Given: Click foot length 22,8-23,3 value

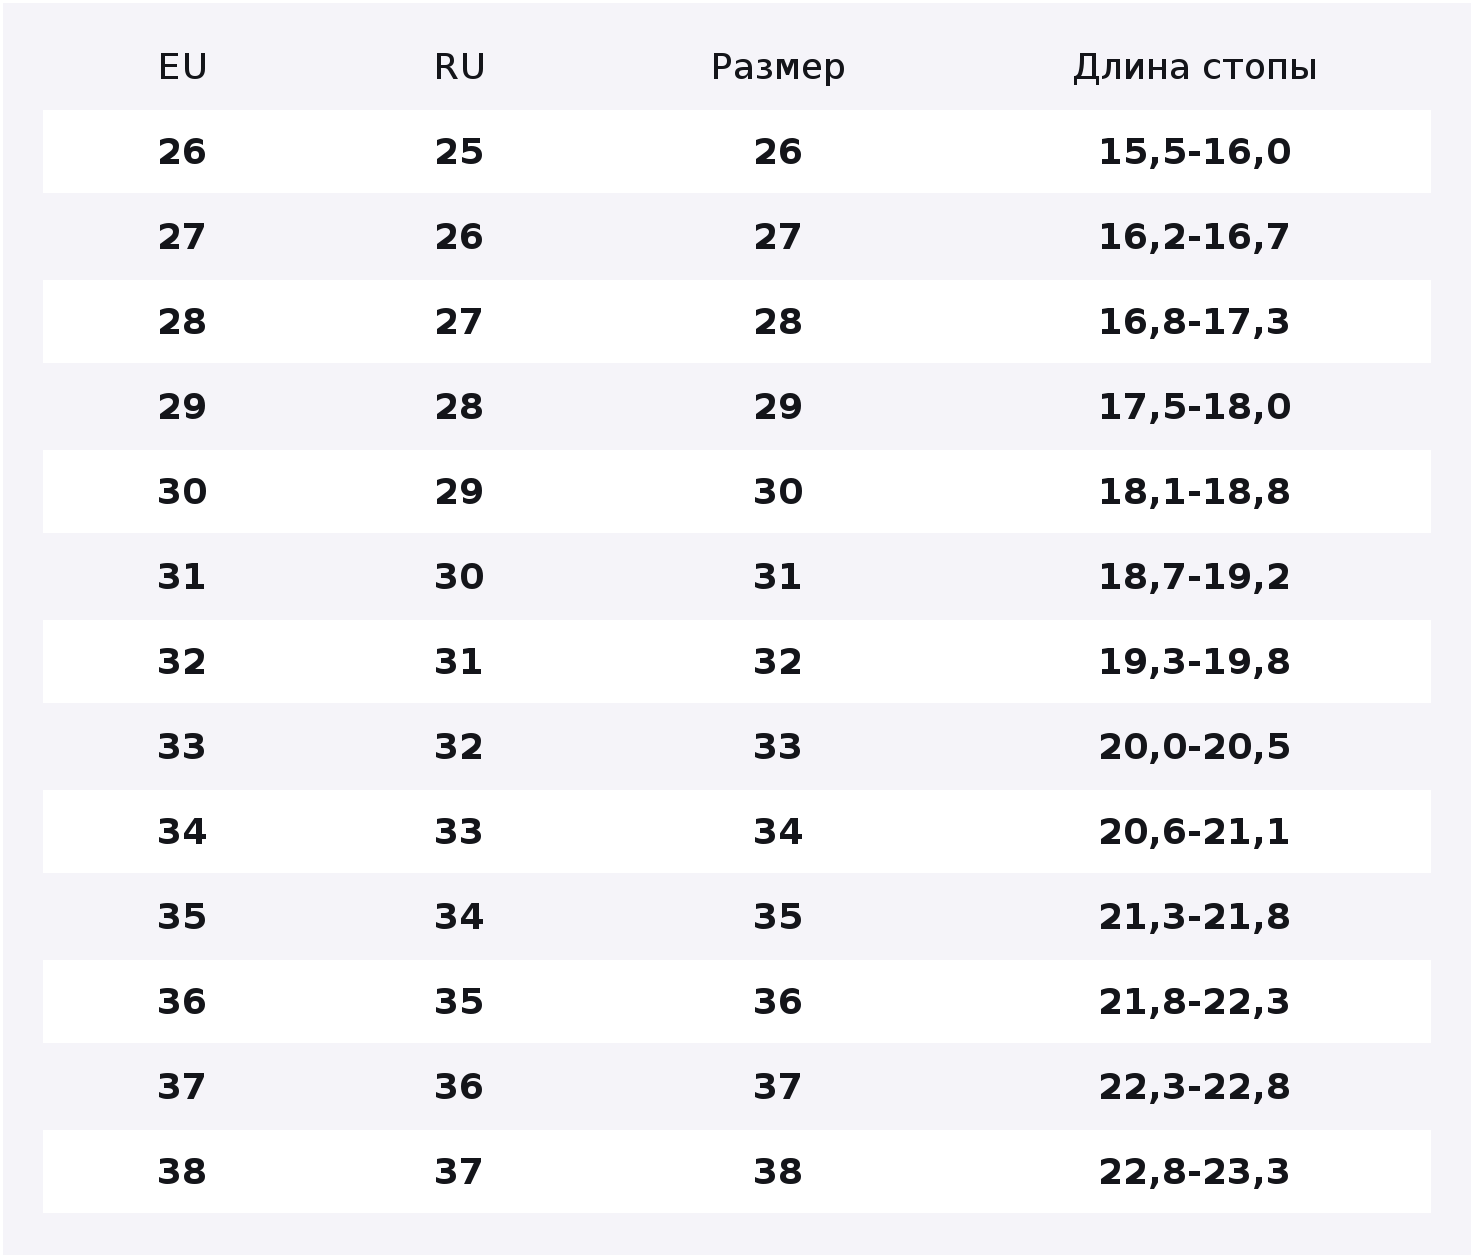Looking at the screenshot, I should 1194,1173.
